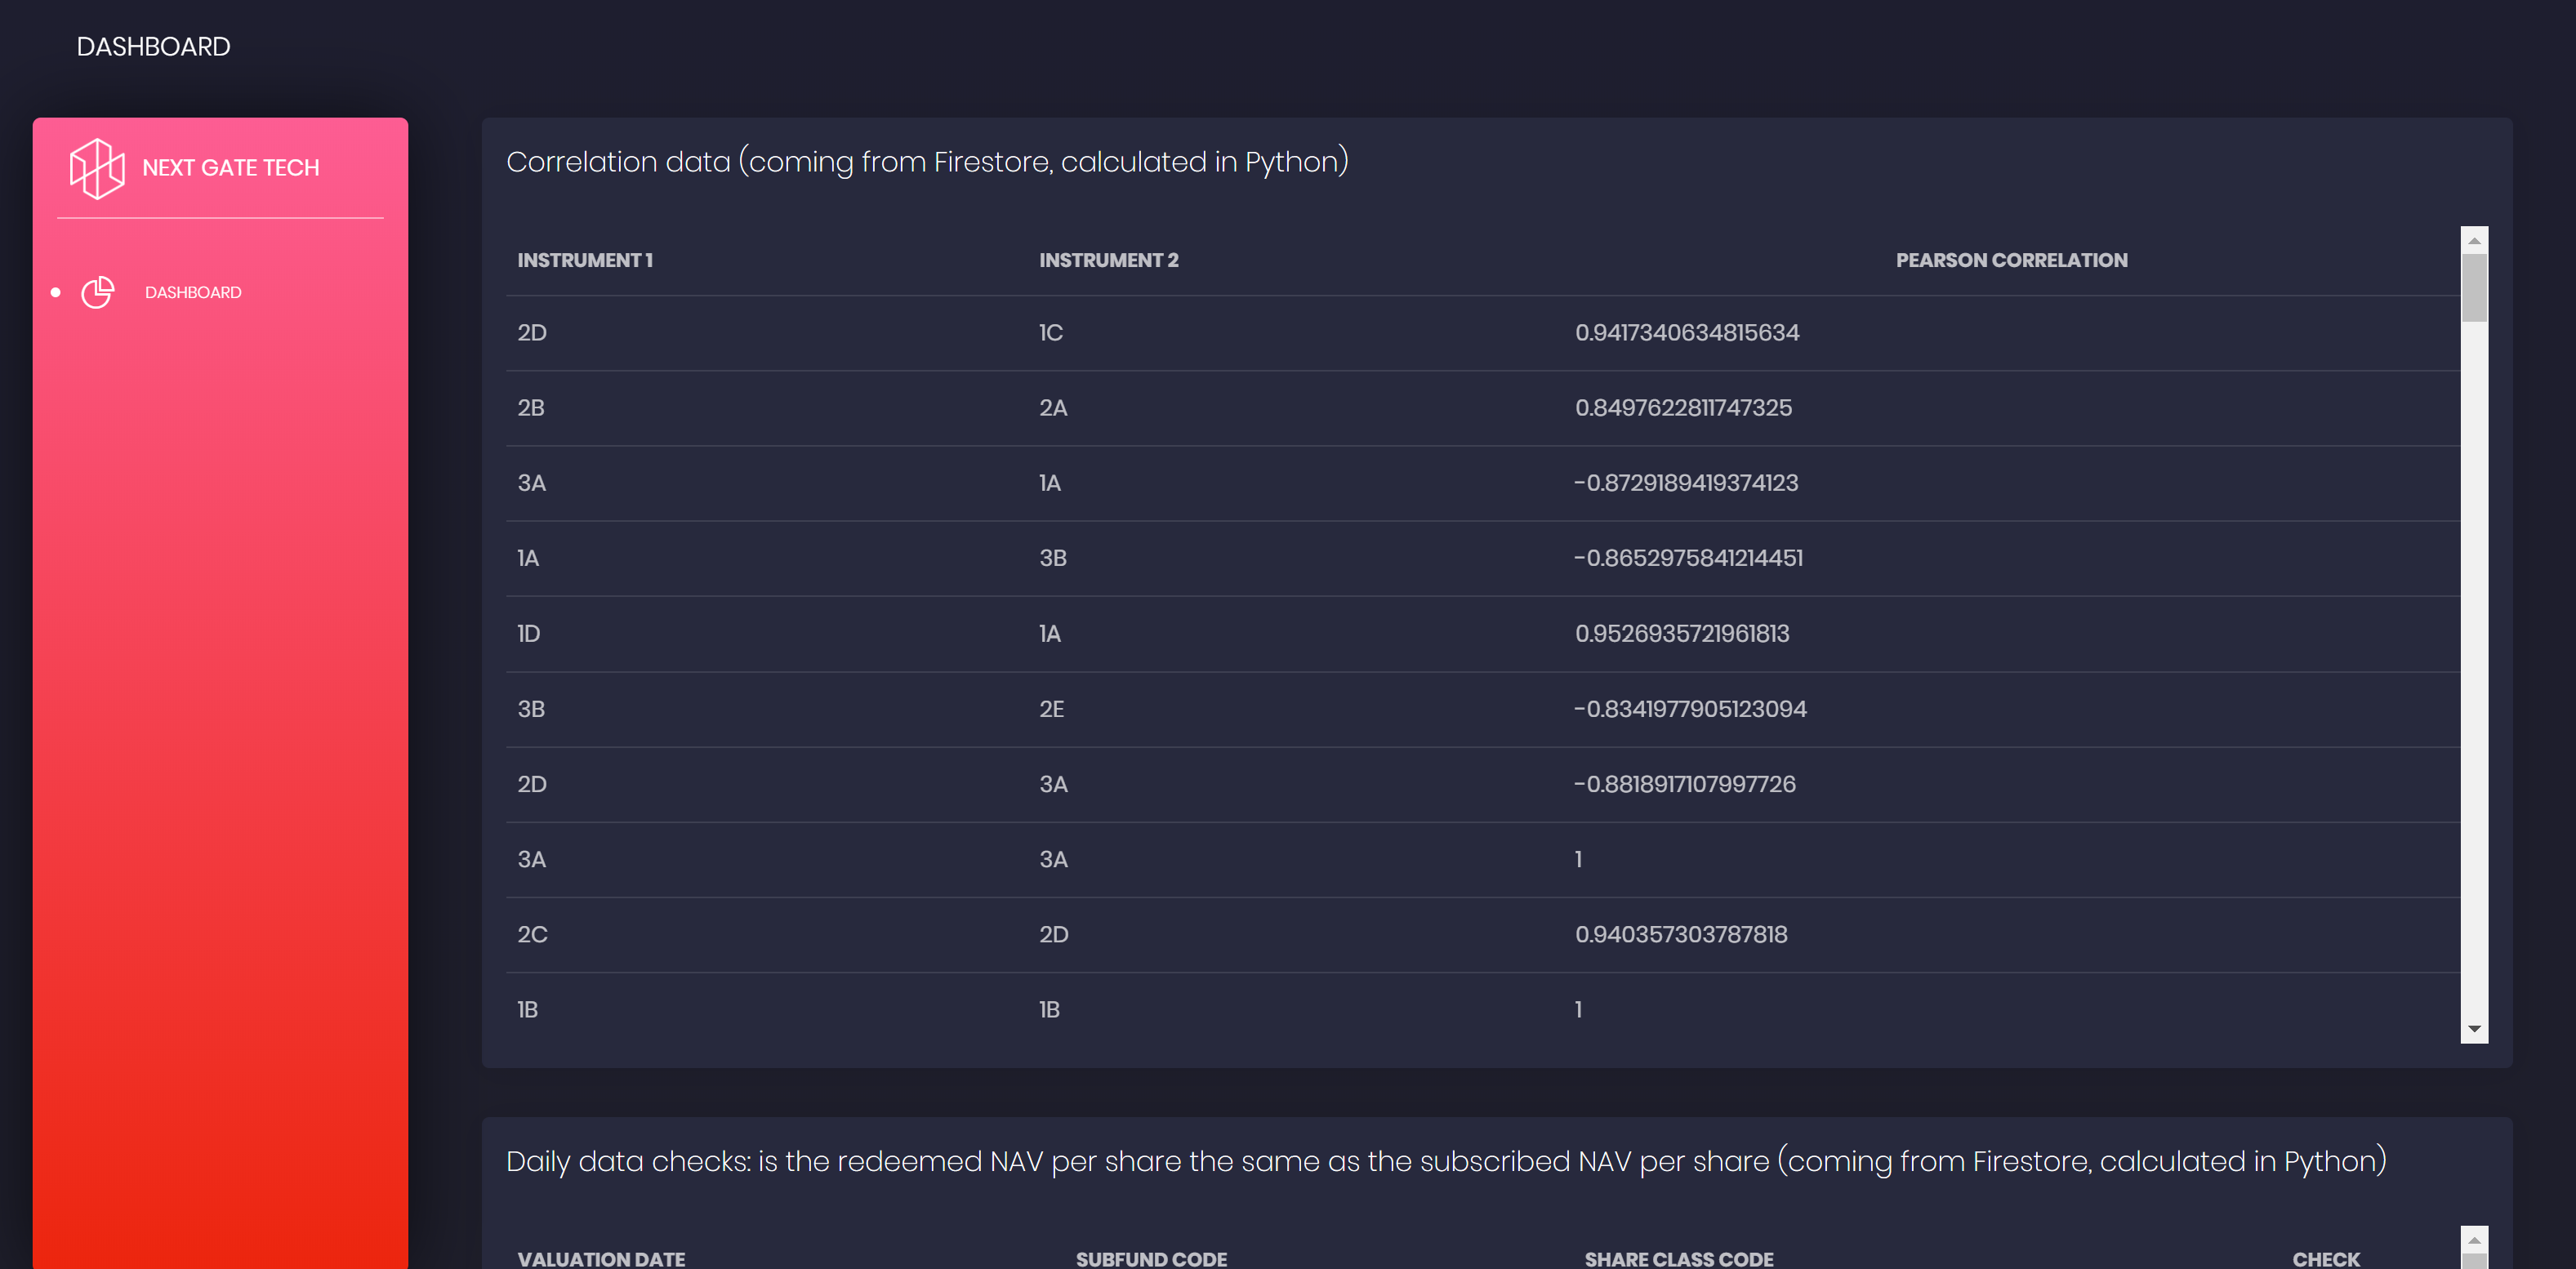Click the 2B instrument cell in second row

pyautogui.click(x=531, y=408)
